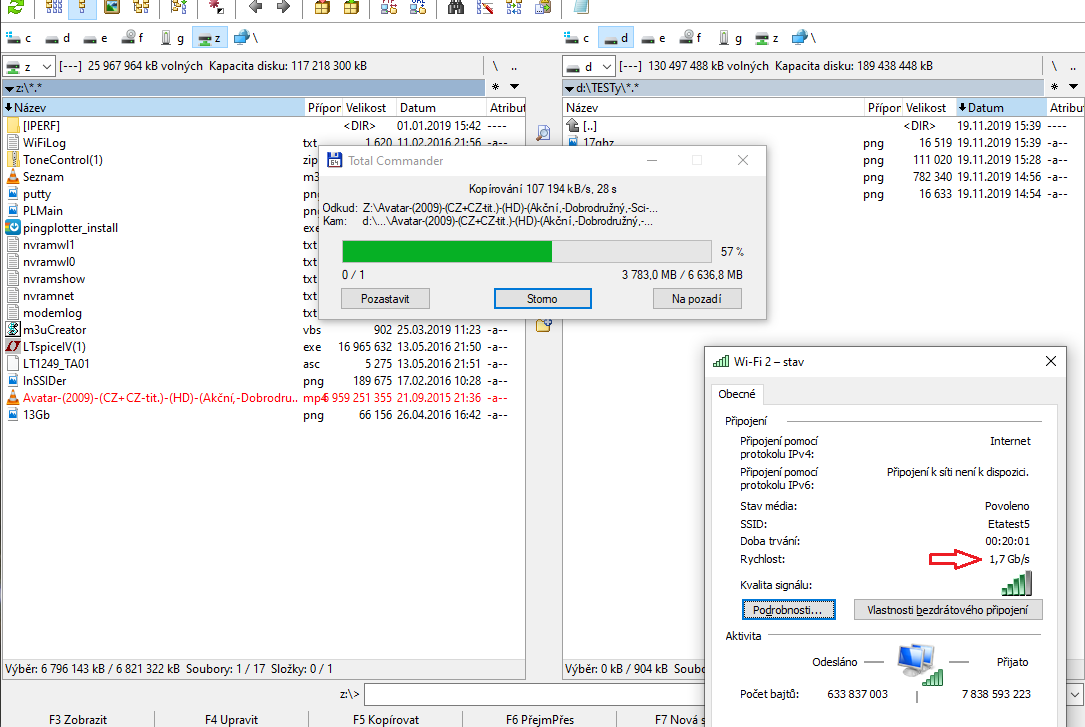Open the left panel drive dropdown z
The image size is (1085, 727).
[x=28, y=66]
